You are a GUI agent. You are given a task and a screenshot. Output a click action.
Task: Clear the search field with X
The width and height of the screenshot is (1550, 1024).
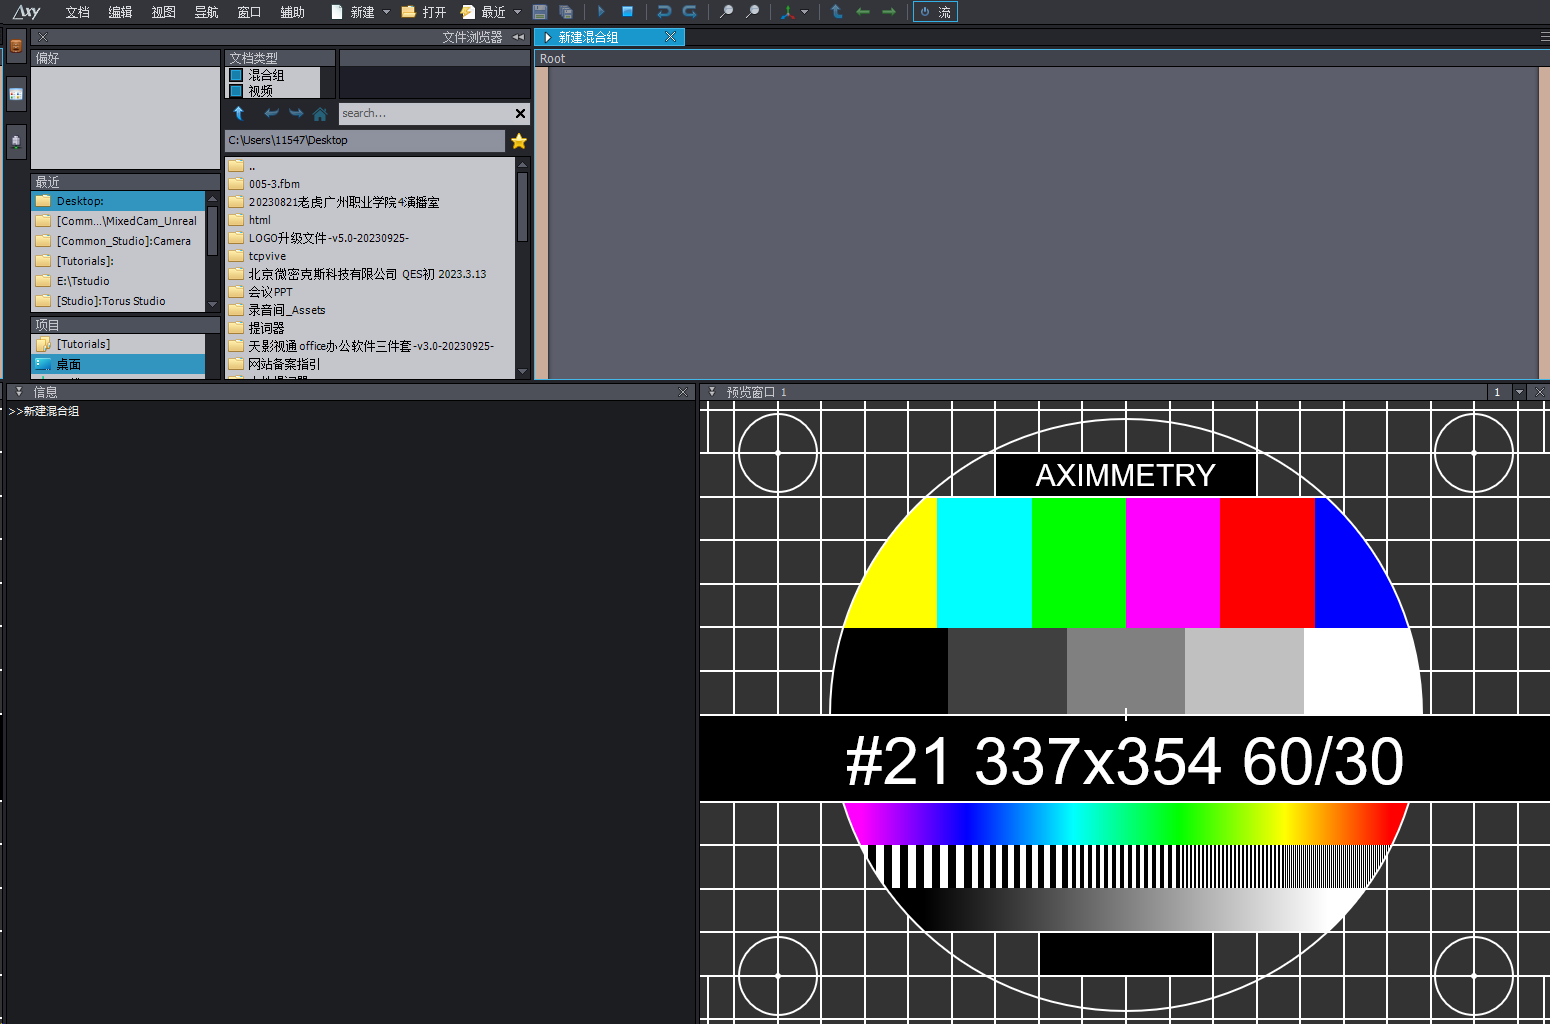(520, 113)
